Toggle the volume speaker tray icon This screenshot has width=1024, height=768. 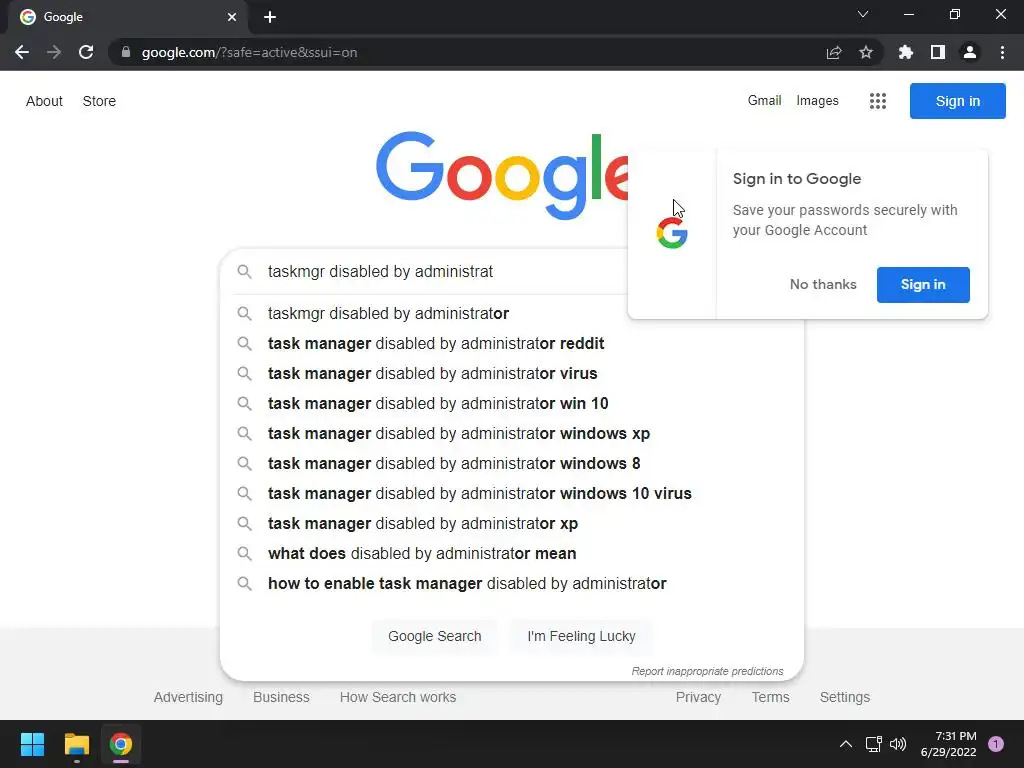click(x=898, y=744)
